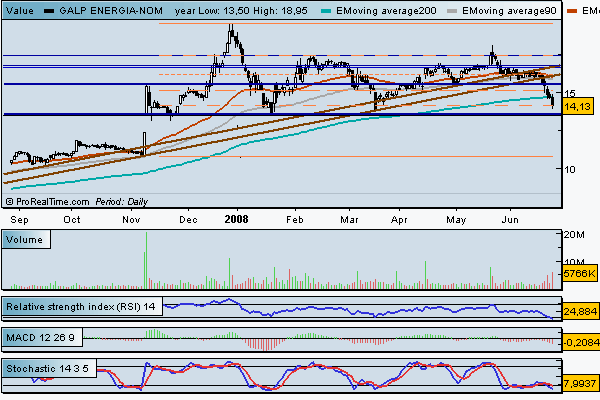The image size is (600, 400).
Task: Select the "Value" panel title label
Action: coord(20,11)
